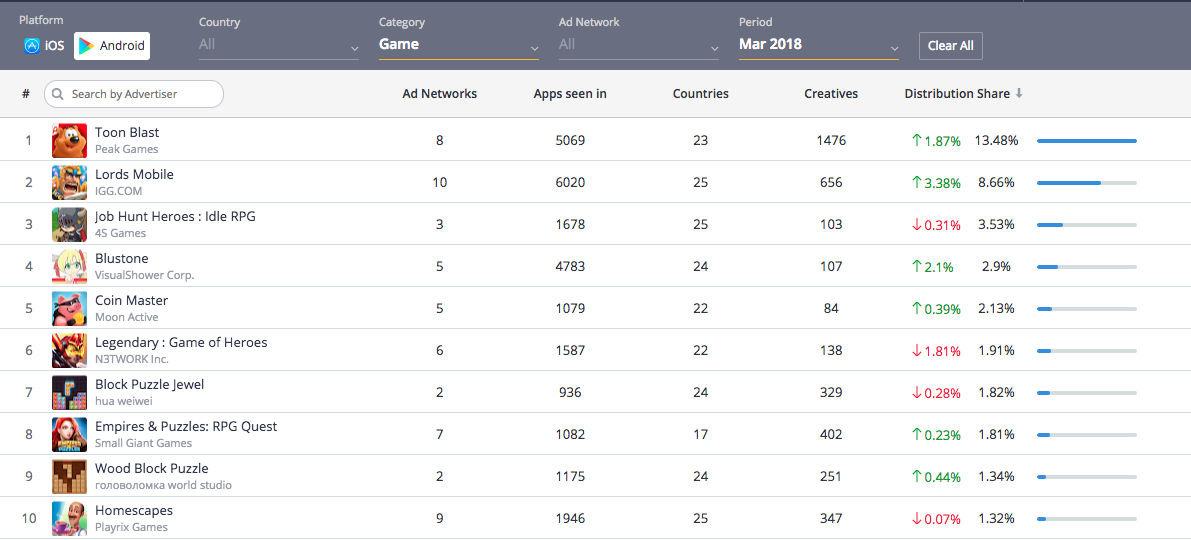Click VisualShower Corp. publisher text
1191x540 pixels.
click(x=144, y=276)
